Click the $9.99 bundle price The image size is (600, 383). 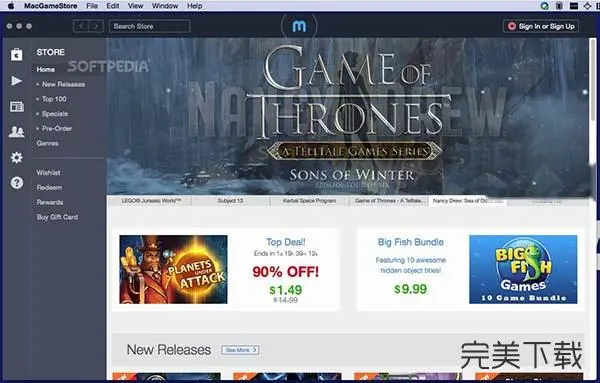pyautogui.click(x=411, y=289)
